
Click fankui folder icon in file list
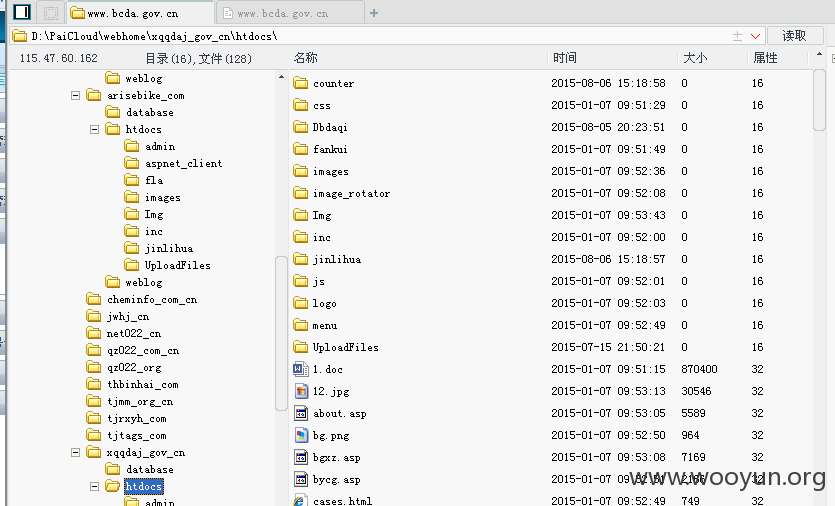[x=301, y=149]
